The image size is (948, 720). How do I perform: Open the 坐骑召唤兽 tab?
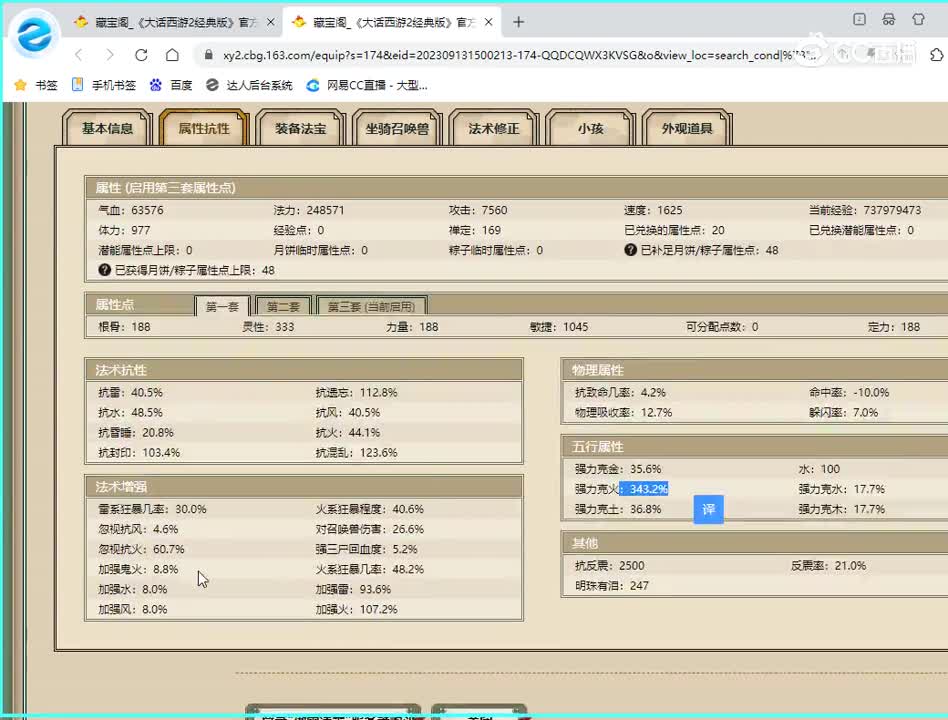click(x=397, y=128)
